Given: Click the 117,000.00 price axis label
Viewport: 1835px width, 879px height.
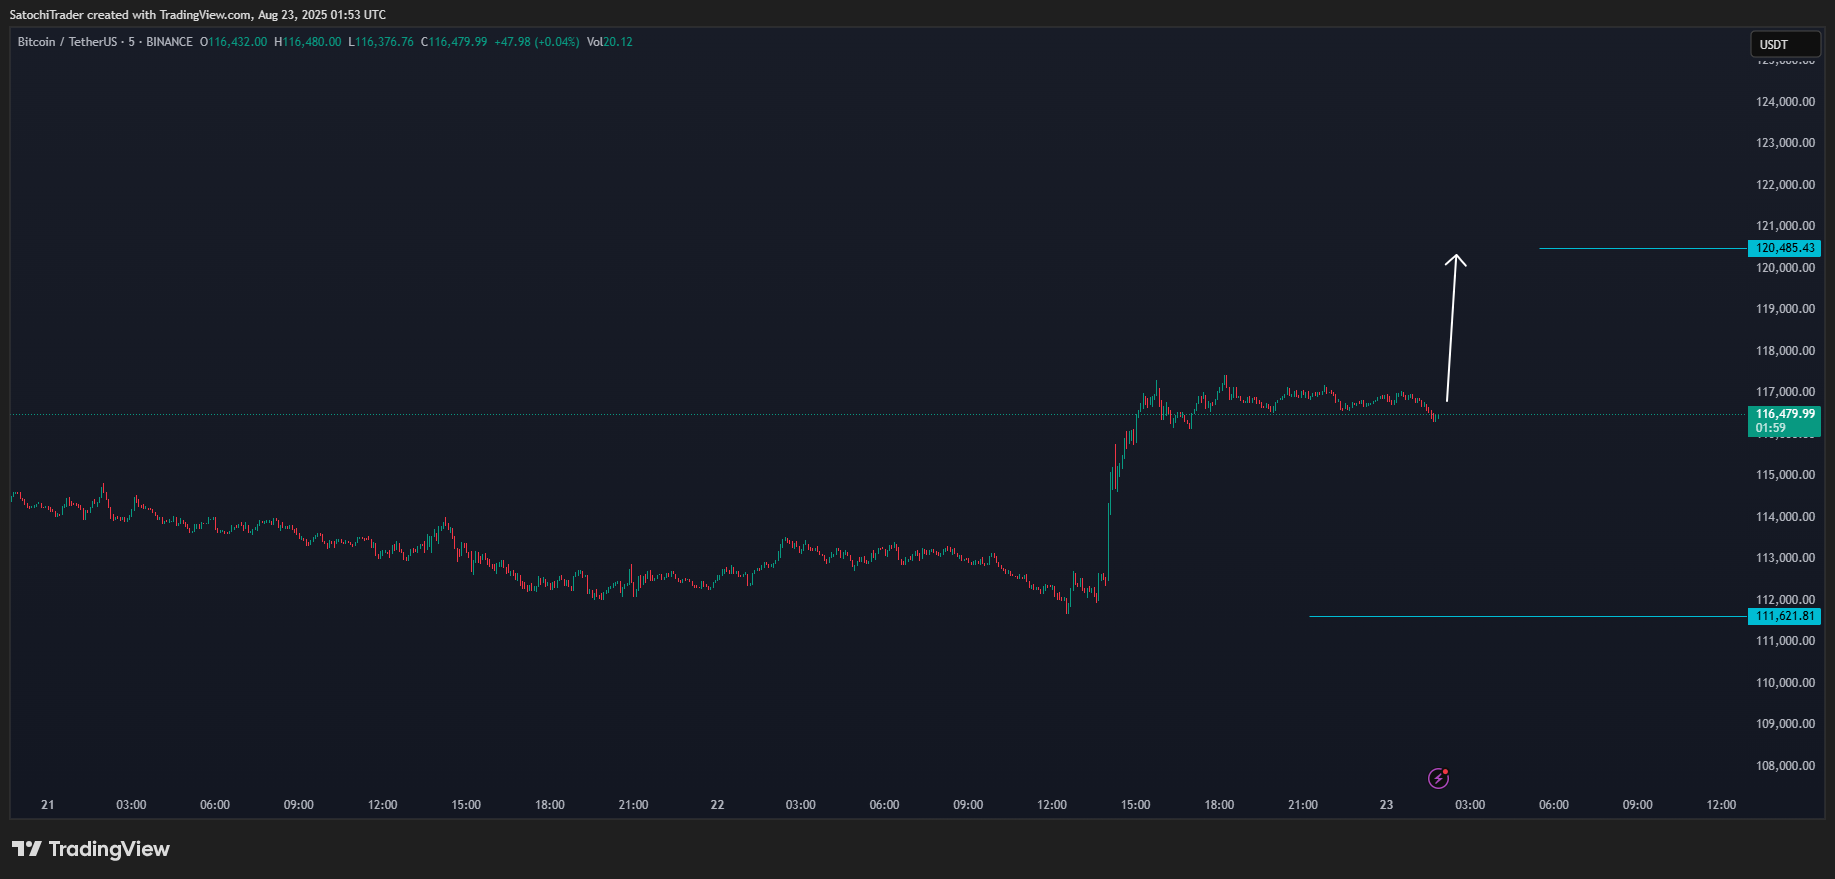Looking at the screenshot, I should pyautogui.click(x=1785, y=392).
